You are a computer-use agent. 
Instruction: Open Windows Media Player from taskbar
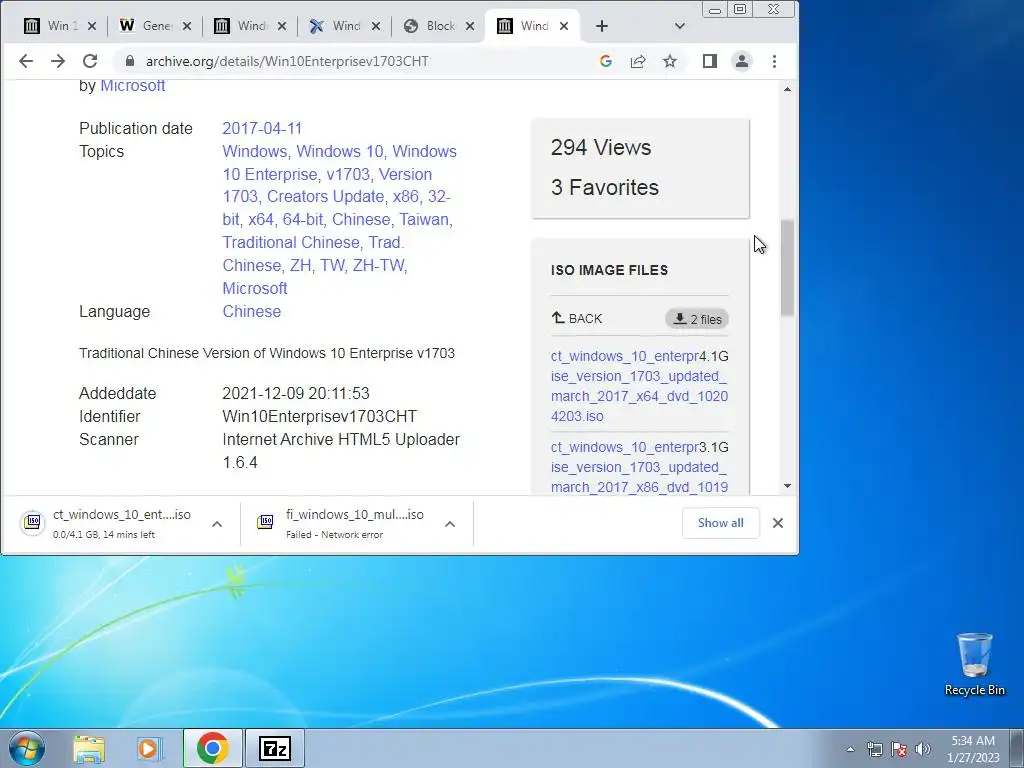(x=149, y=748)
